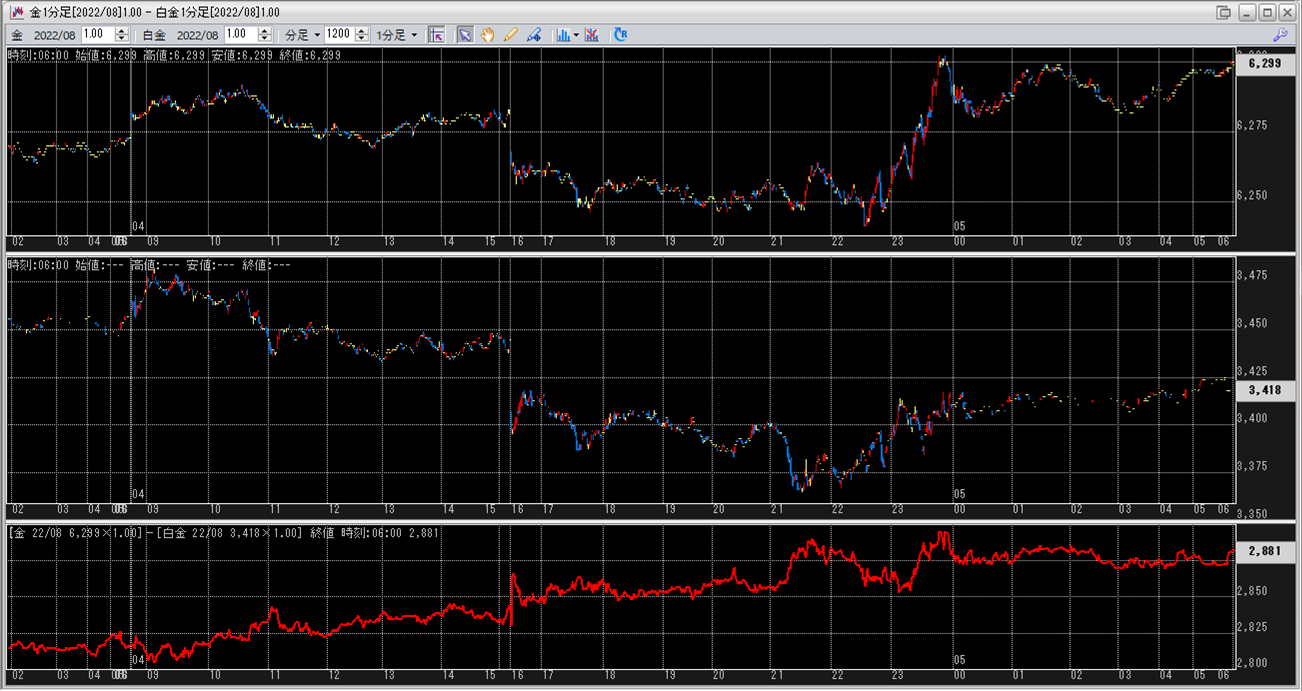
Task: Click the eraser/edit drawing tool icon
Action: pos(534,34)
